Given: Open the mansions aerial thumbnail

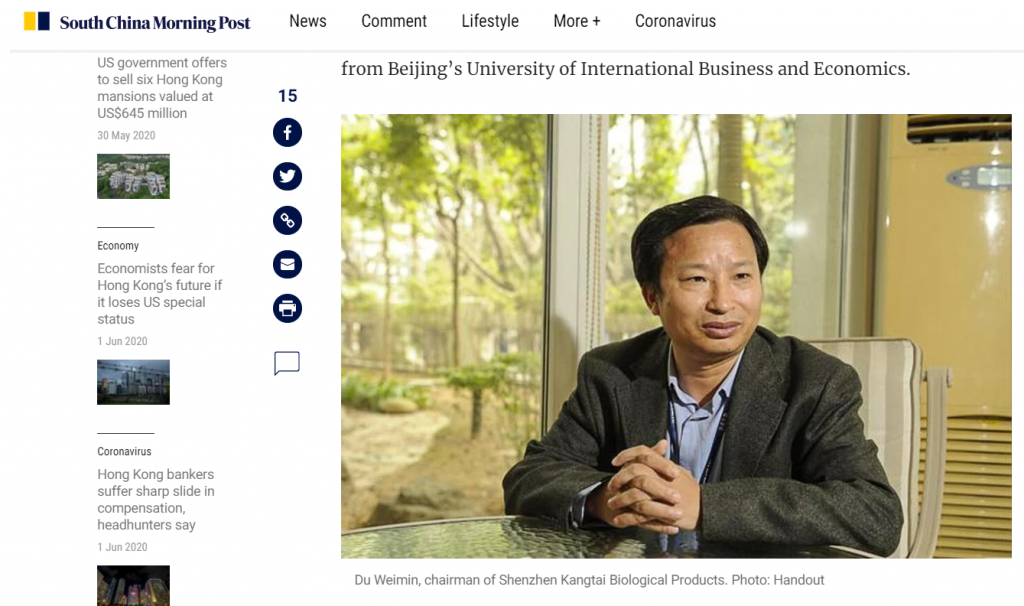Looking at the screenshot, I should [x=133, y=176].
